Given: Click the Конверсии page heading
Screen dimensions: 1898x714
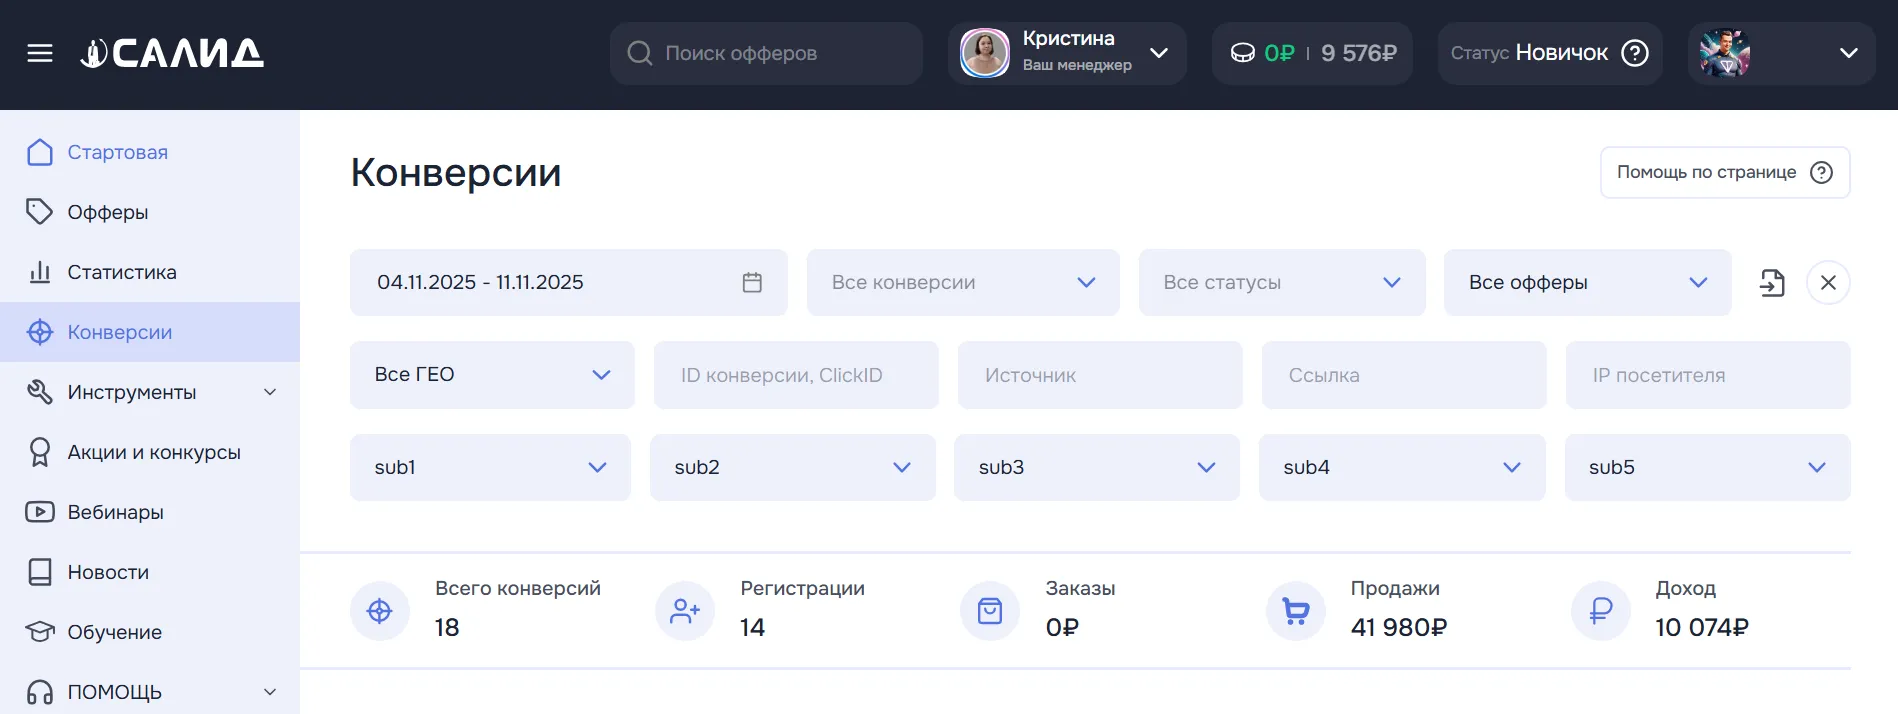Looking at the screenshot, I should pos(456,173).
